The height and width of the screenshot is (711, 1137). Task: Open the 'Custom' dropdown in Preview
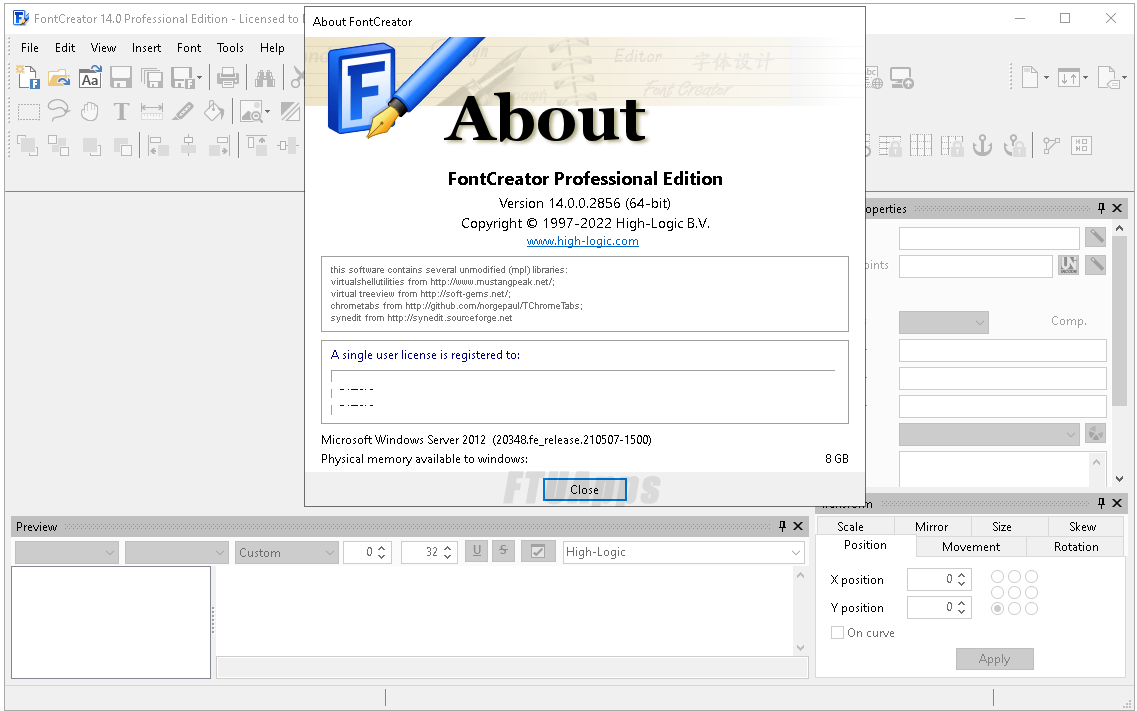tap(286, 552)
